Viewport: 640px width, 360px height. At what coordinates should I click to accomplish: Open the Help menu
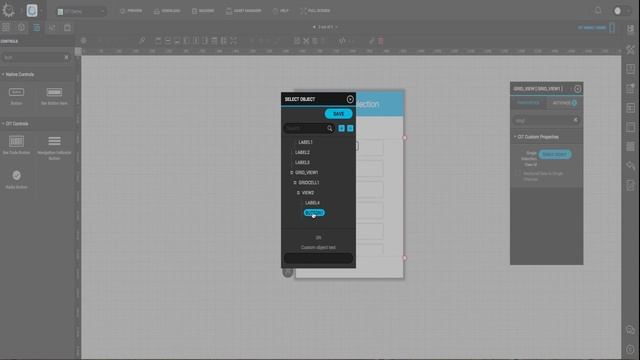280,11
